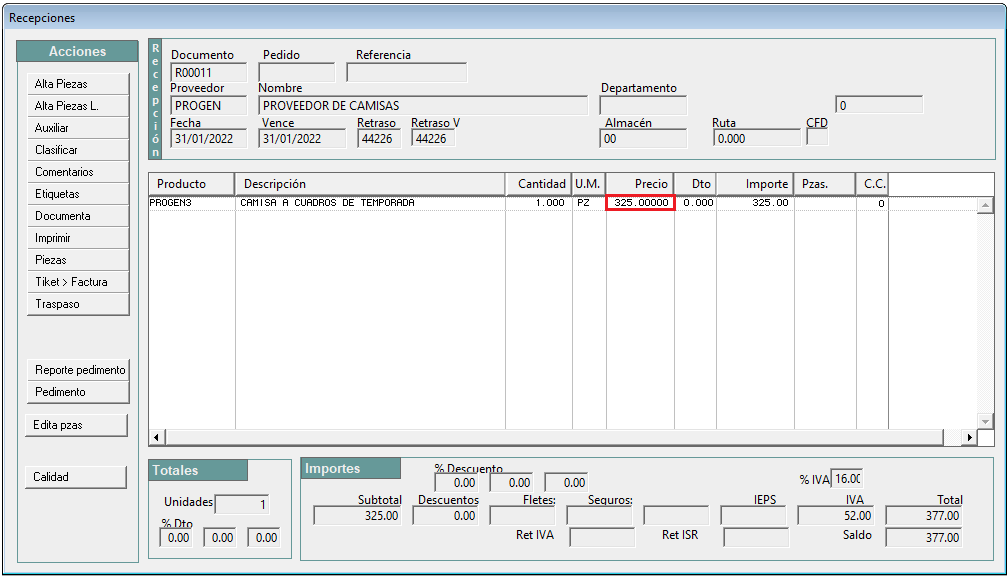The width and height of the screenshot is (1008, 577).
Task: Click the Producto column header
Action: coord(192,184)
